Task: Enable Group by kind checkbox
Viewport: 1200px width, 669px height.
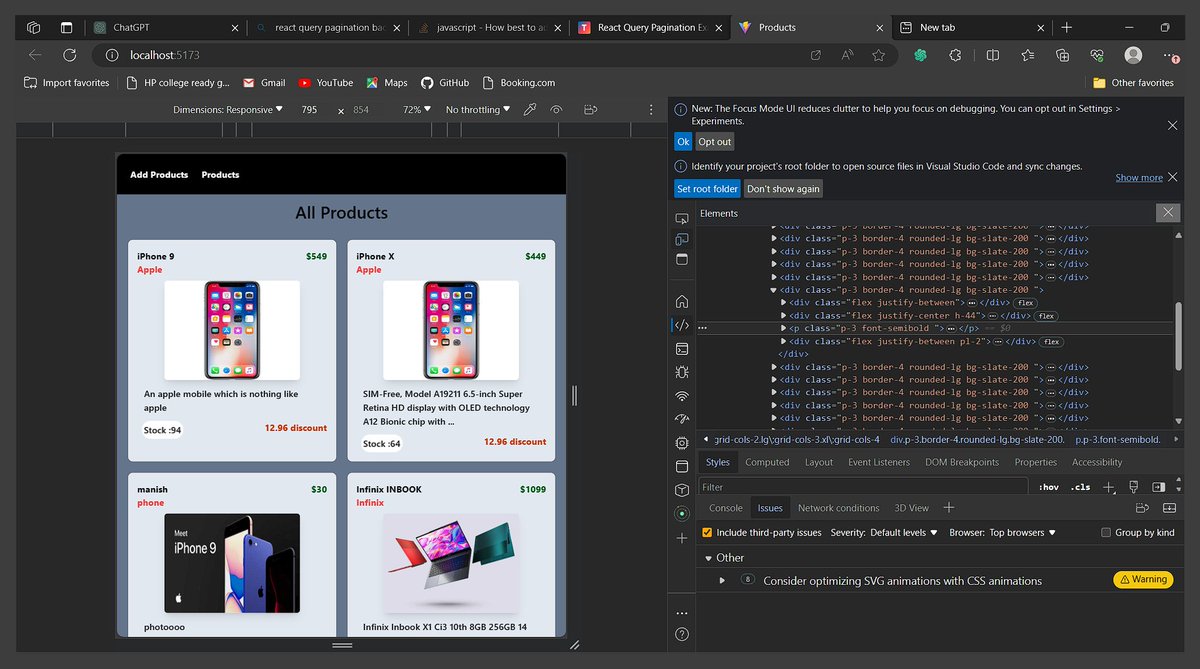Action: point(1106,533)
